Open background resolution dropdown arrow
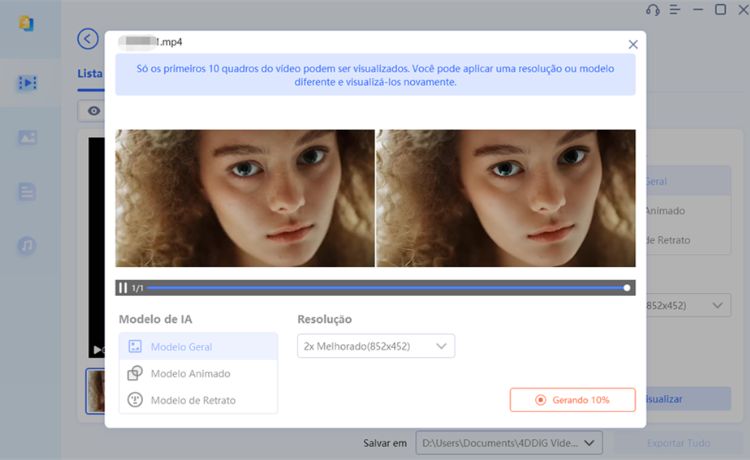Image resolution: width=750 pixels, height=460 pixels. coord(717,305)
